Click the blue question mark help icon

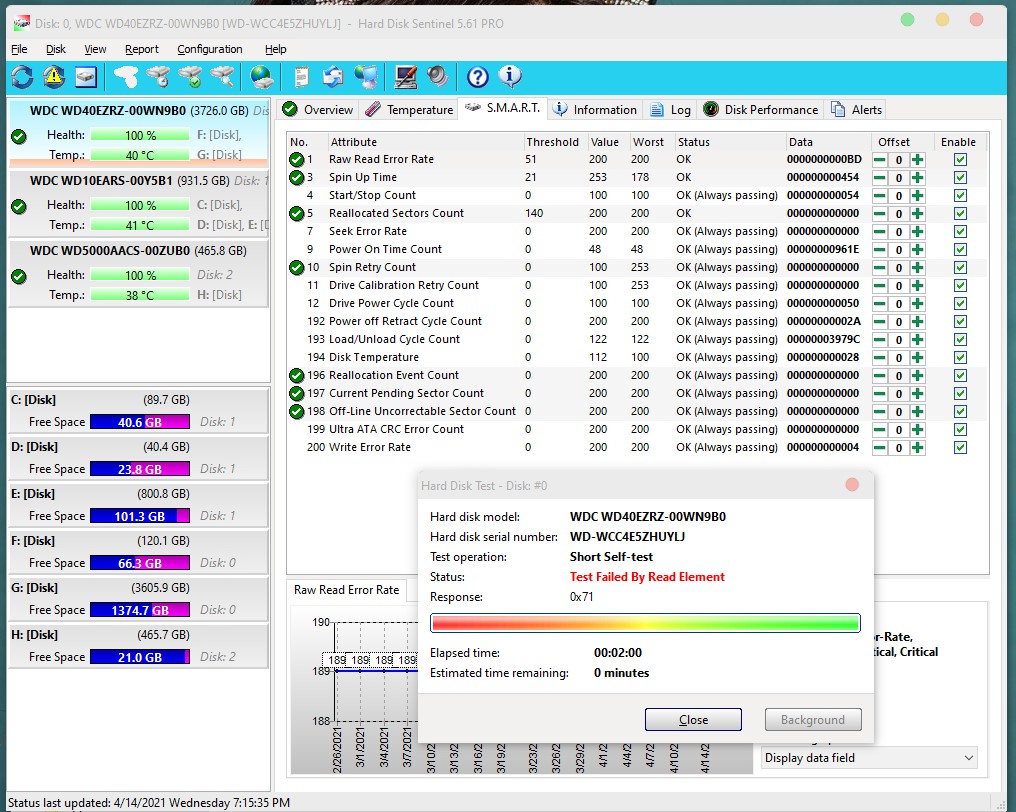478,77
